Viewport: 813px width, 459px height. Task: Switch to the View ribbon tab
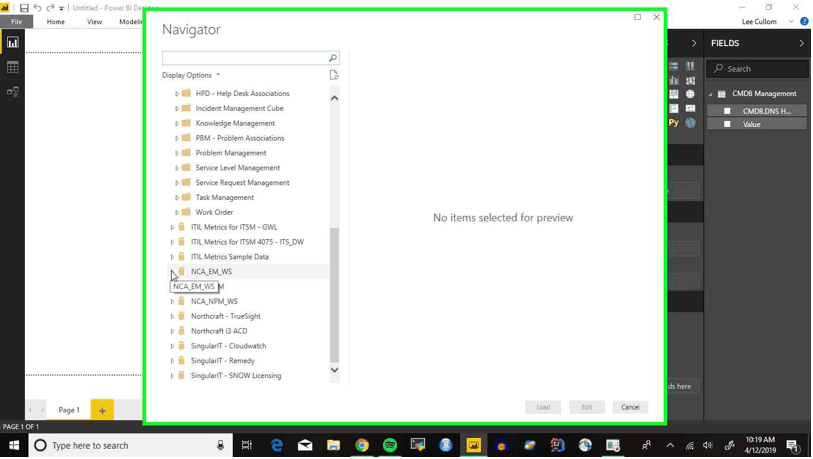tap(94, 22)
